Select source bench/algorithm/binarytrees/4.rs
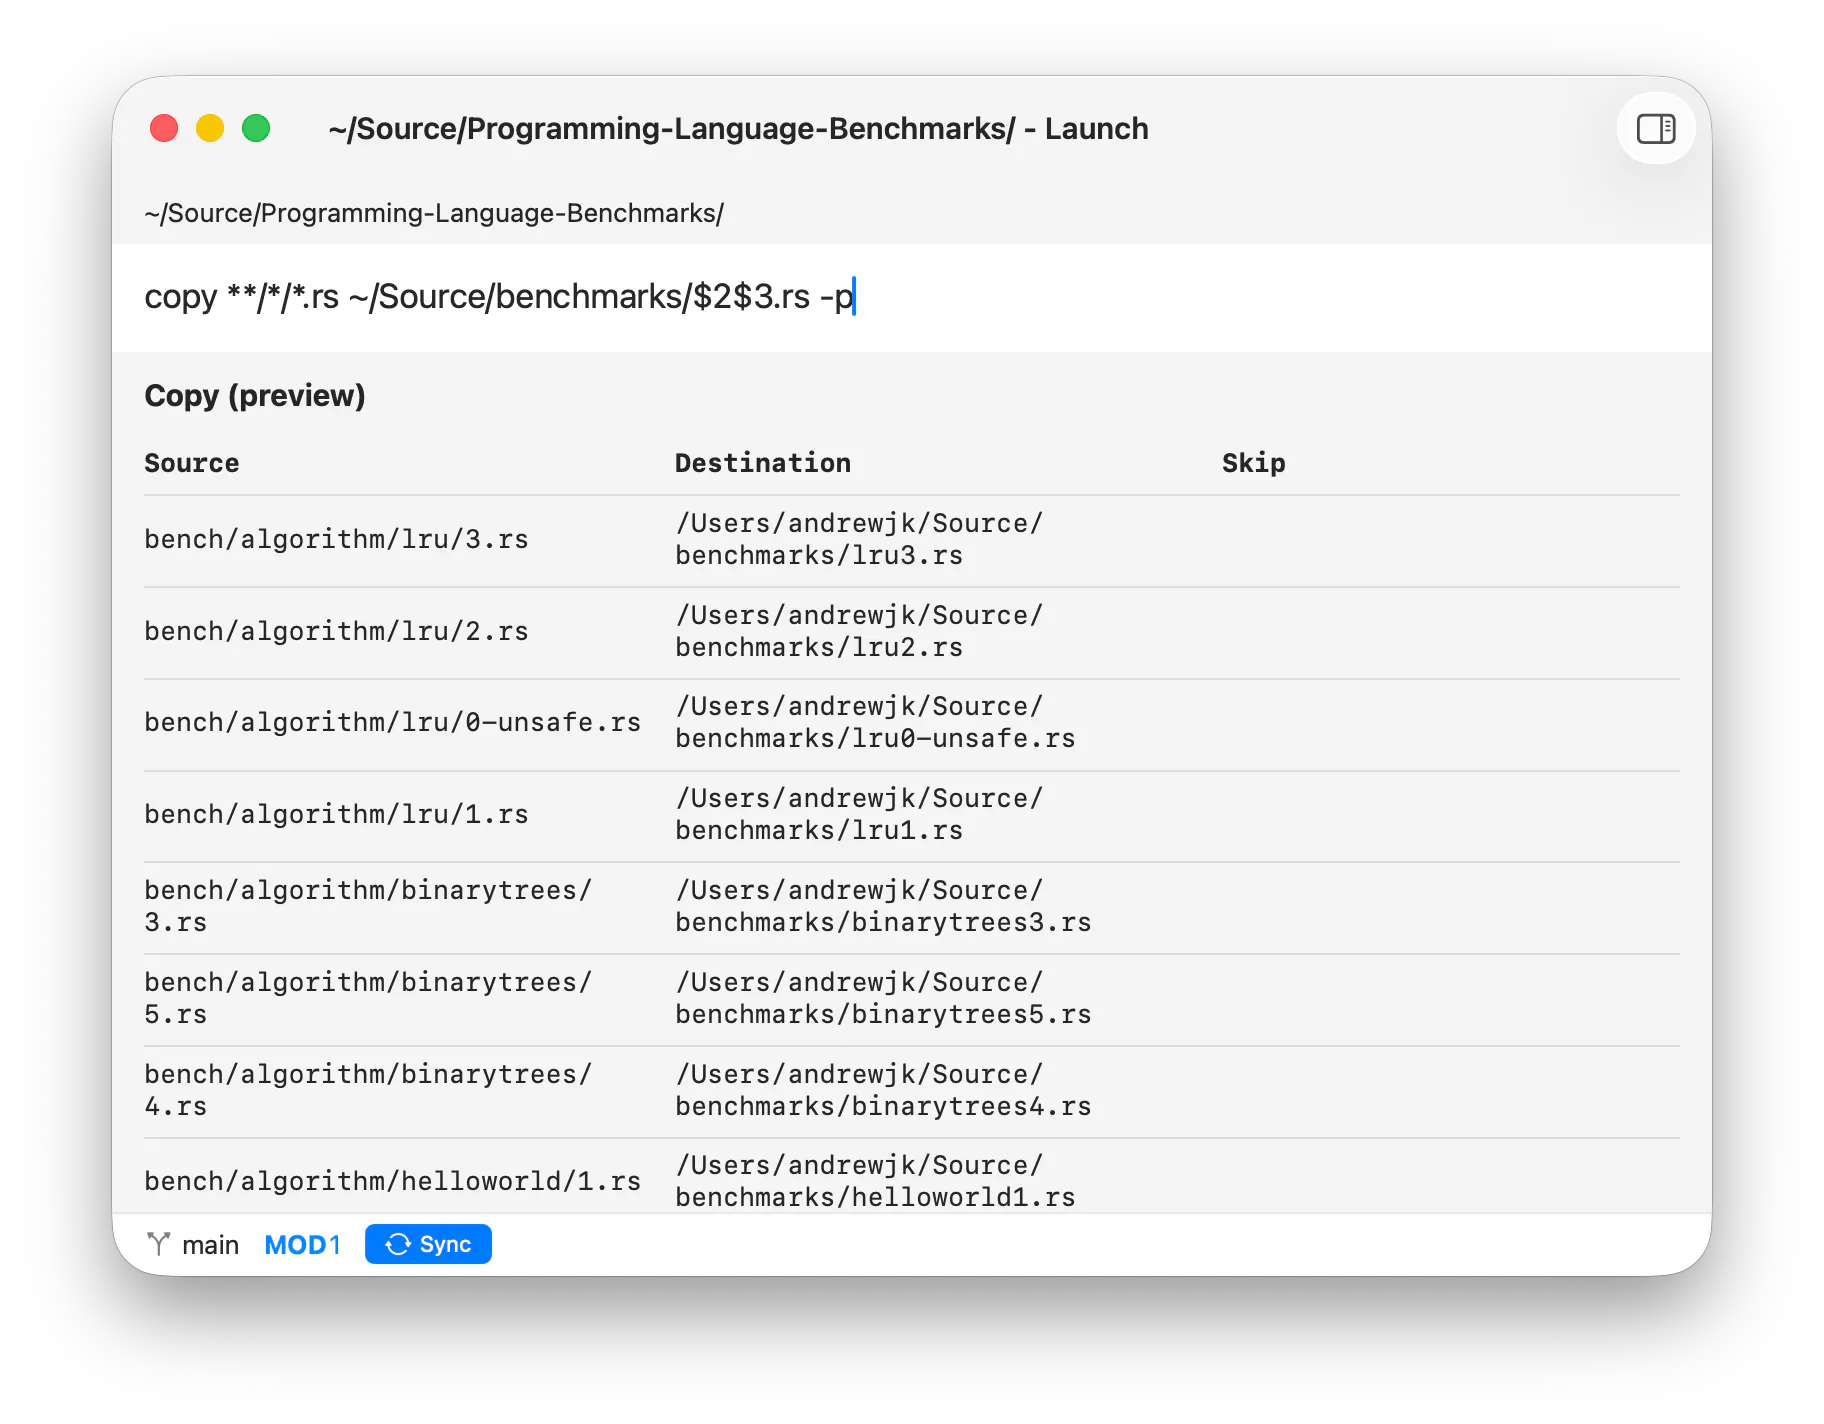This screenshot has width=1824, height=1424. click(x=368, y=1090)
